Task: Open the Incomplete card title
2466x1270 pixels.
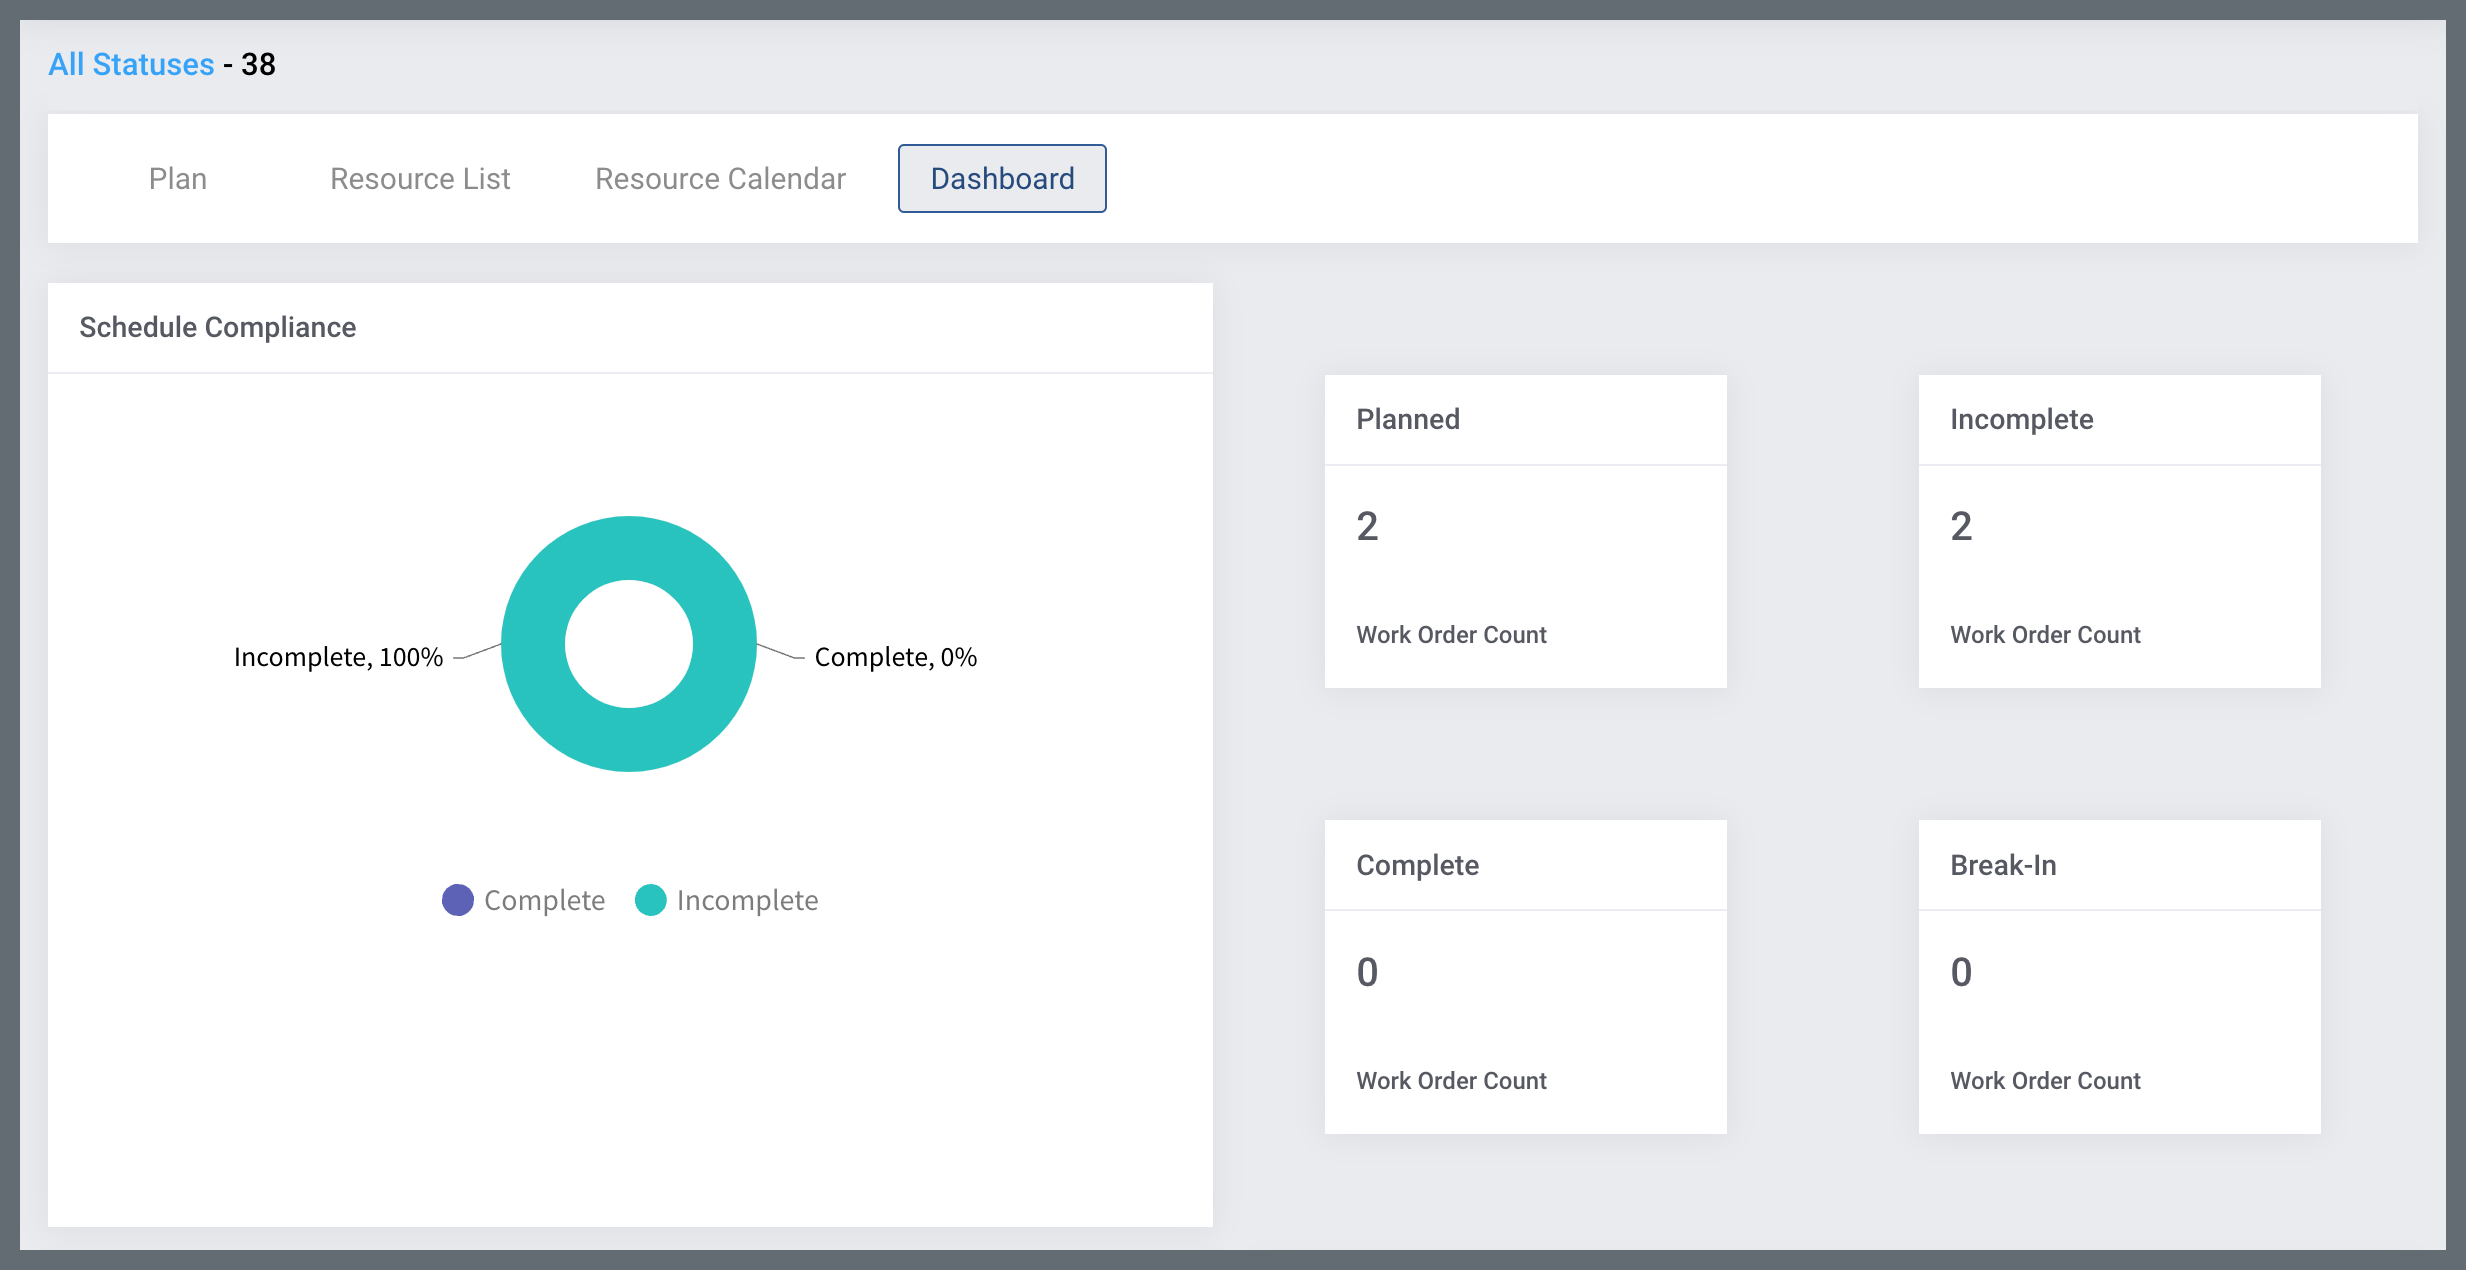Action: (2021, 419)
